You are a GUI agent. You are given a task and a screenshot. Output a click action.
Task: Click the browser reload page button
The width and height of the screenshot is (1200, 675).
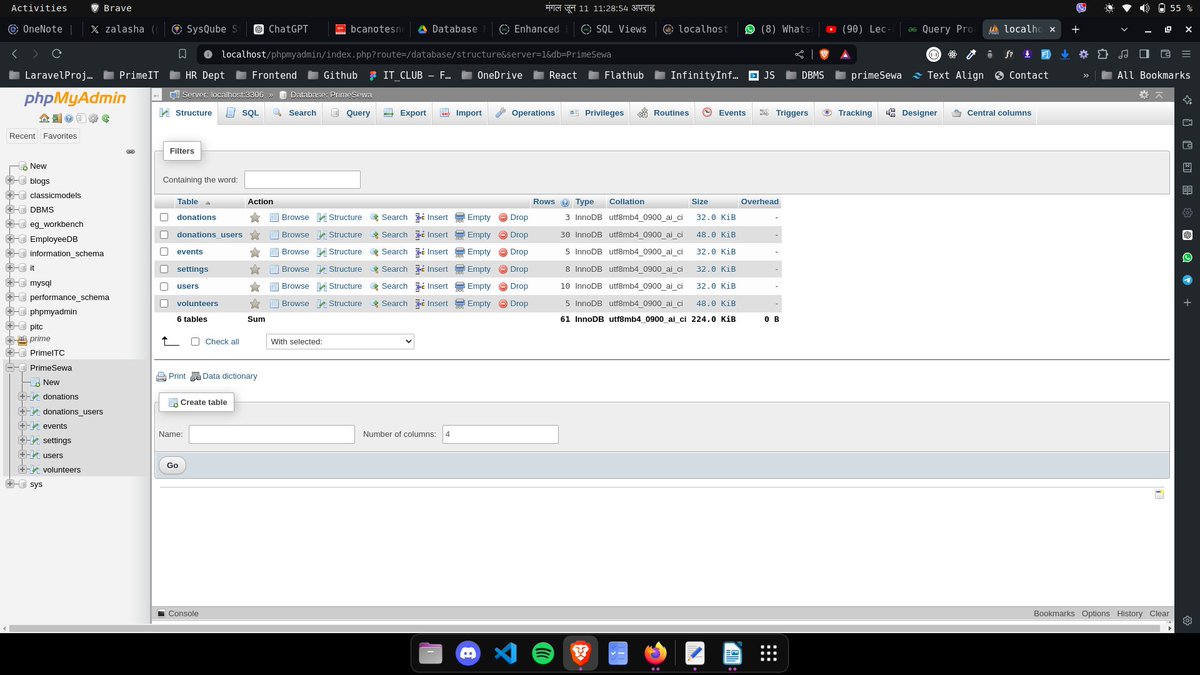pyautogui.click(x=56, y=54)
